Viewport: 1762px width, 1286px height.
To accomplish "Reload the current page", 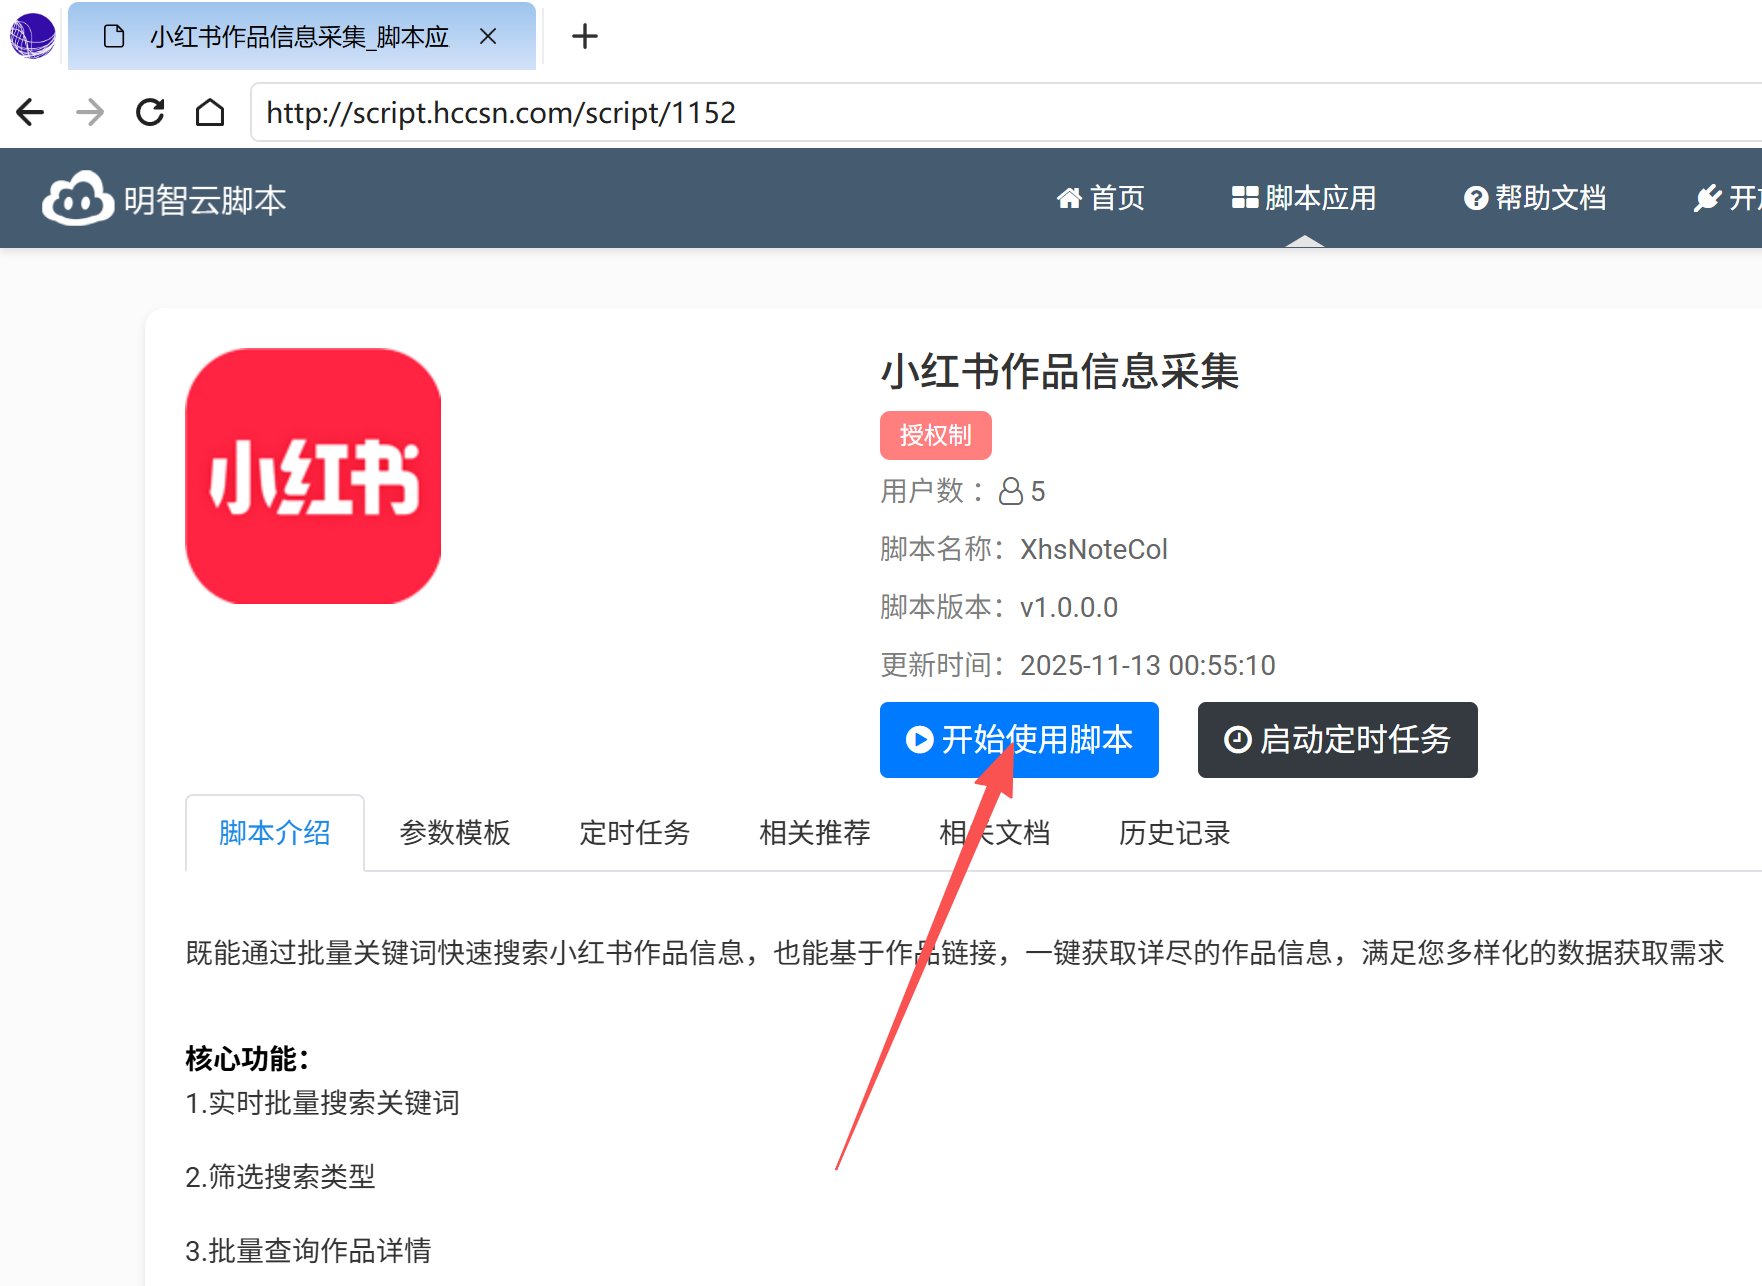I will tap(150, 112).
